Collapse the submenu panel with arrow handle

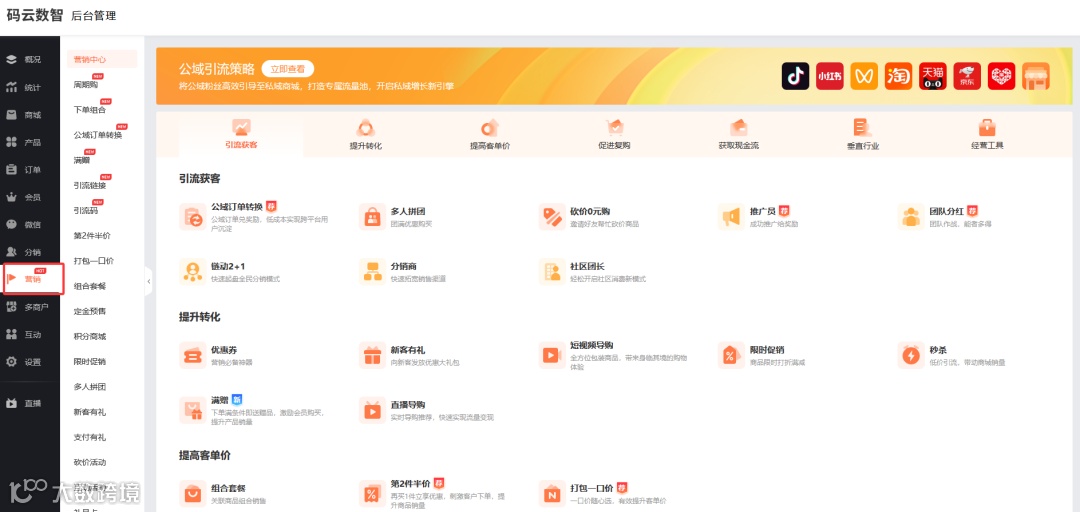click(x=148, y=281)
